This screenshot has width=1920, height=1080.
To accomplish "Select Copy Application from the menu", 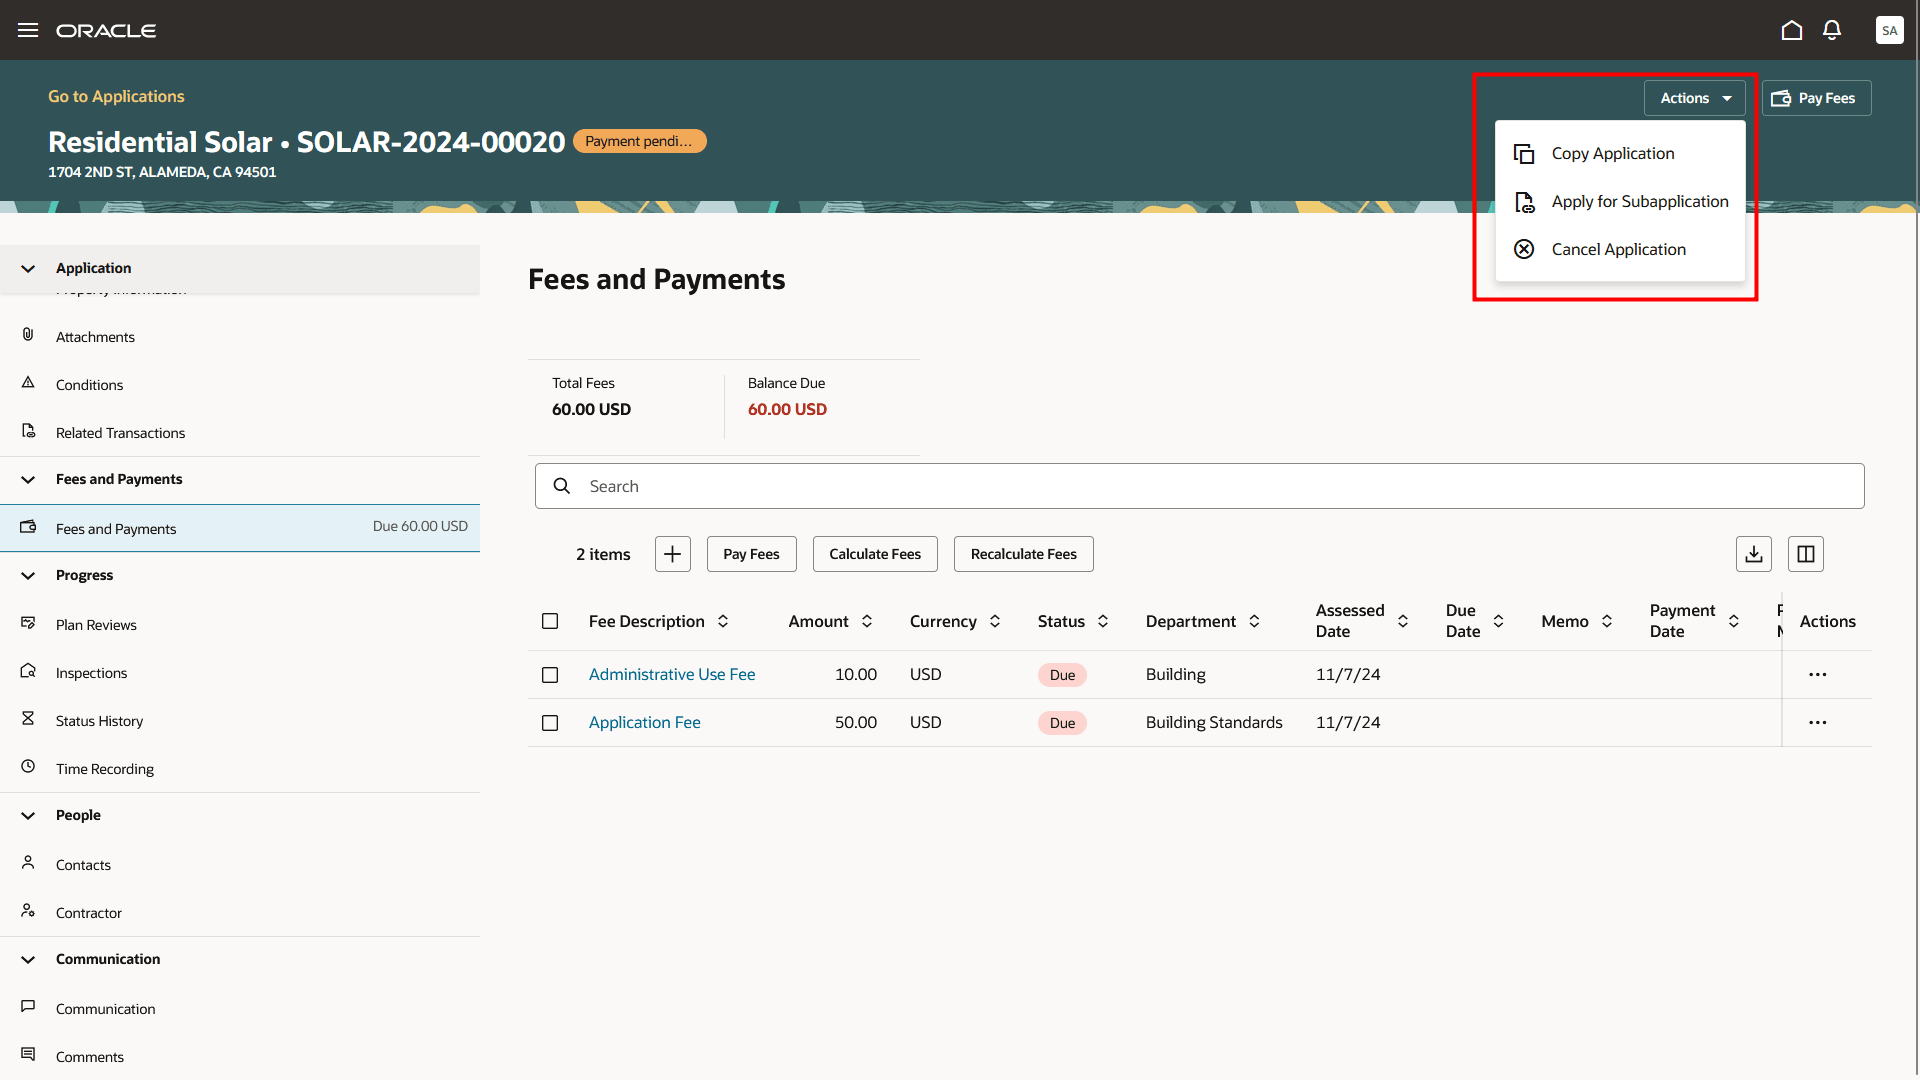I will click(x=1613, y=153).
